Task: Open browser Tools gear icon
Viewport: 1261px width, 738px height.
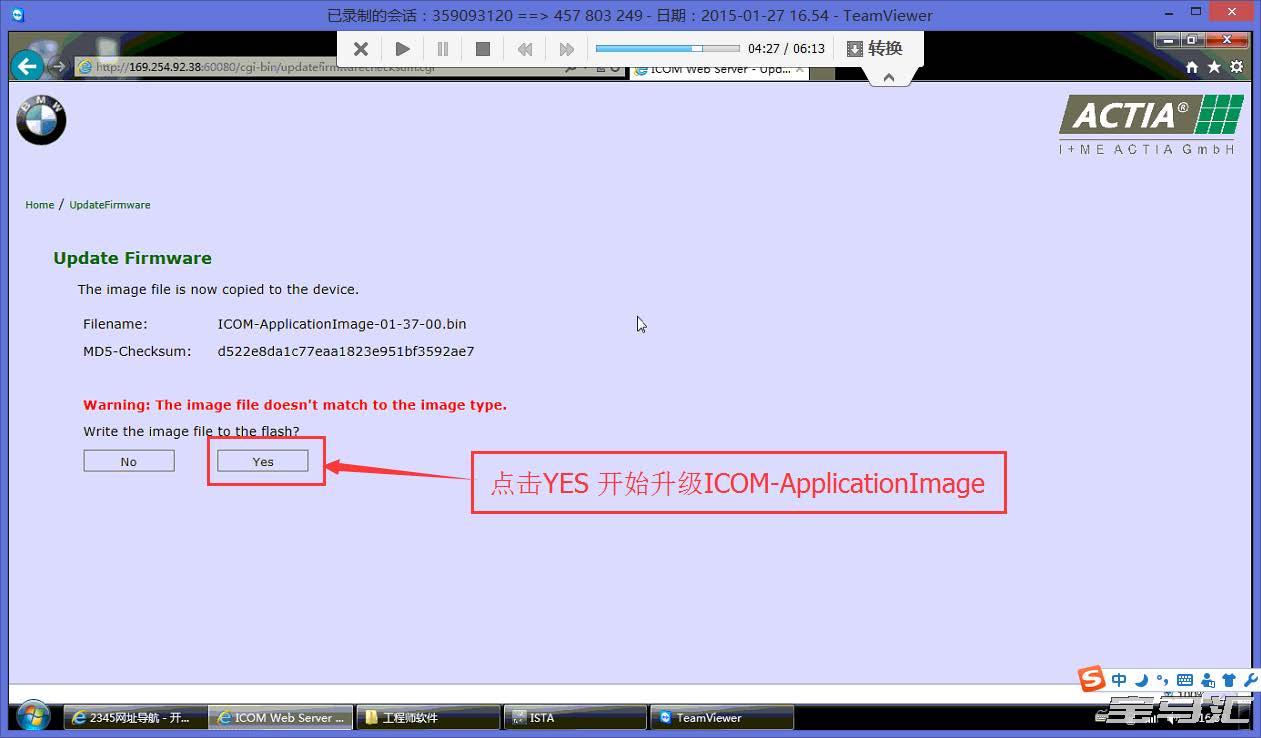Action: click(1237, 67)
